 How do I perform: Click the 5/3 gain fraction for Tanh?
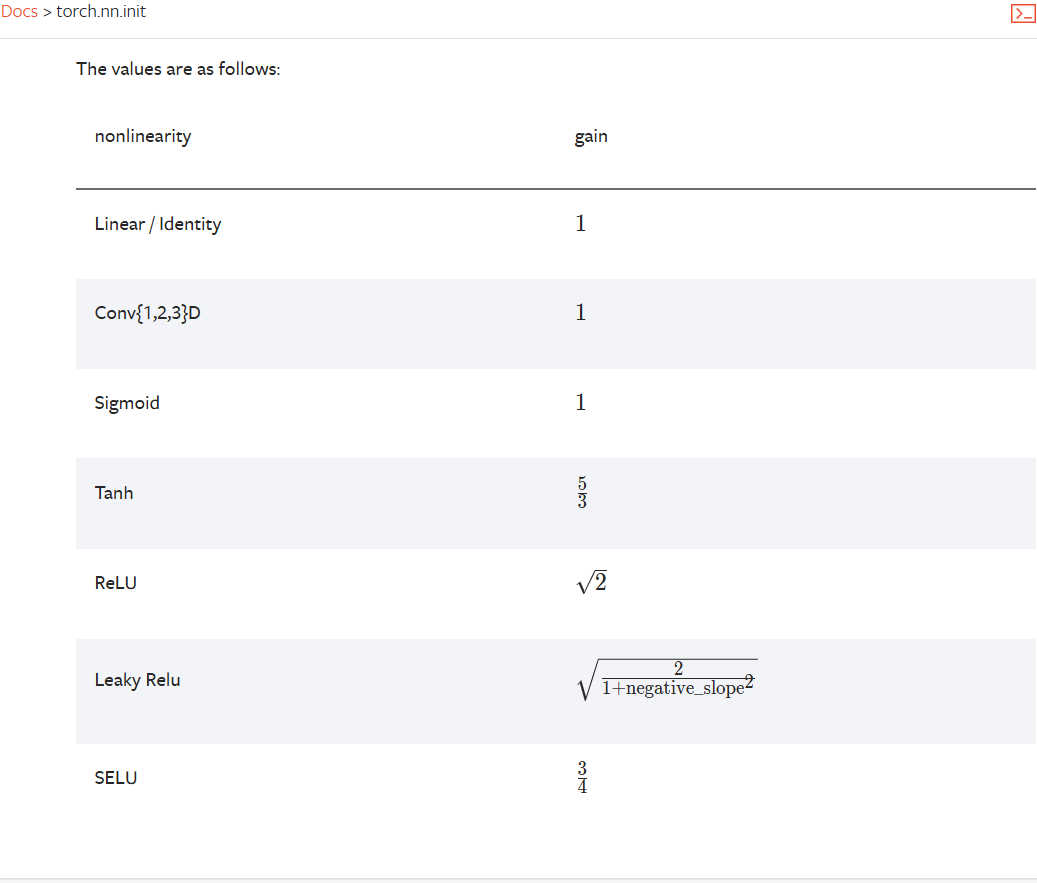[582, 492]
